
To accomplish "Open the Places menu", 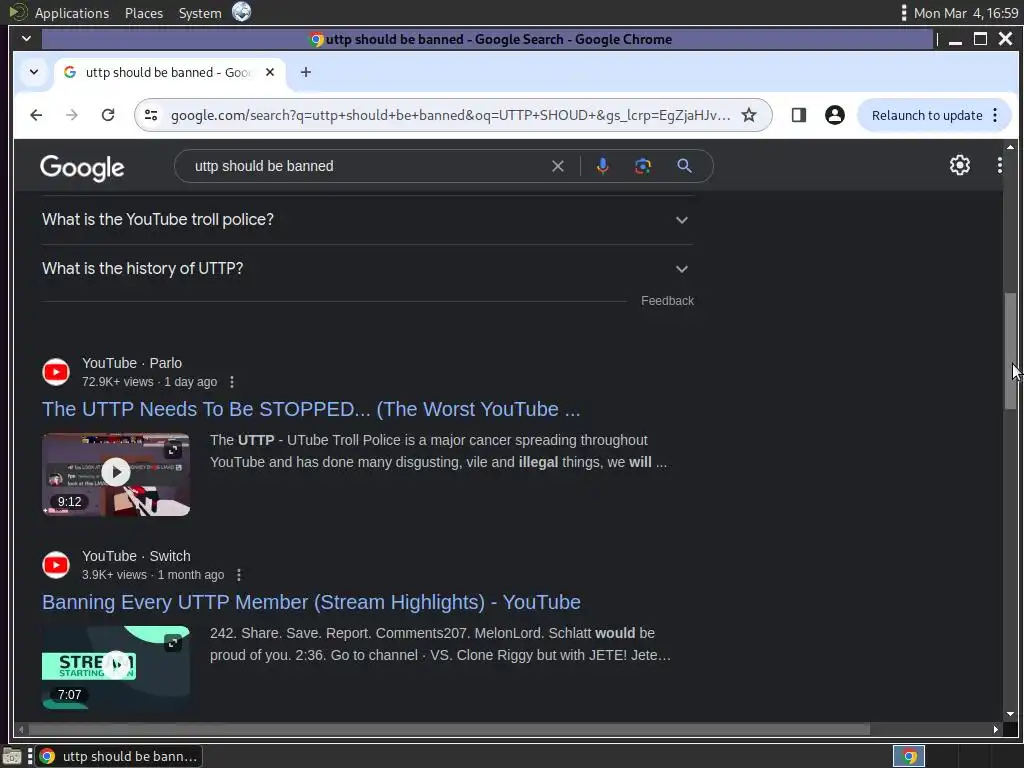I will pyautogui.click(x=144, y=13).
